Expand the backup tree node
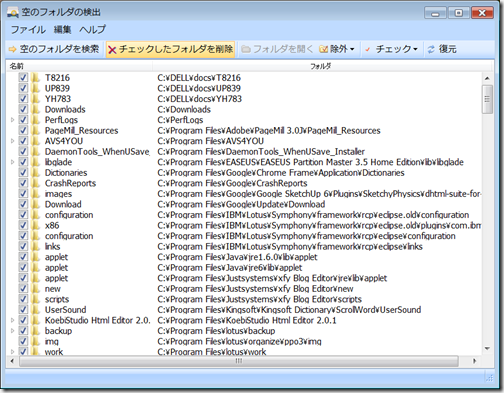504x393 pixels. point(12,331)
